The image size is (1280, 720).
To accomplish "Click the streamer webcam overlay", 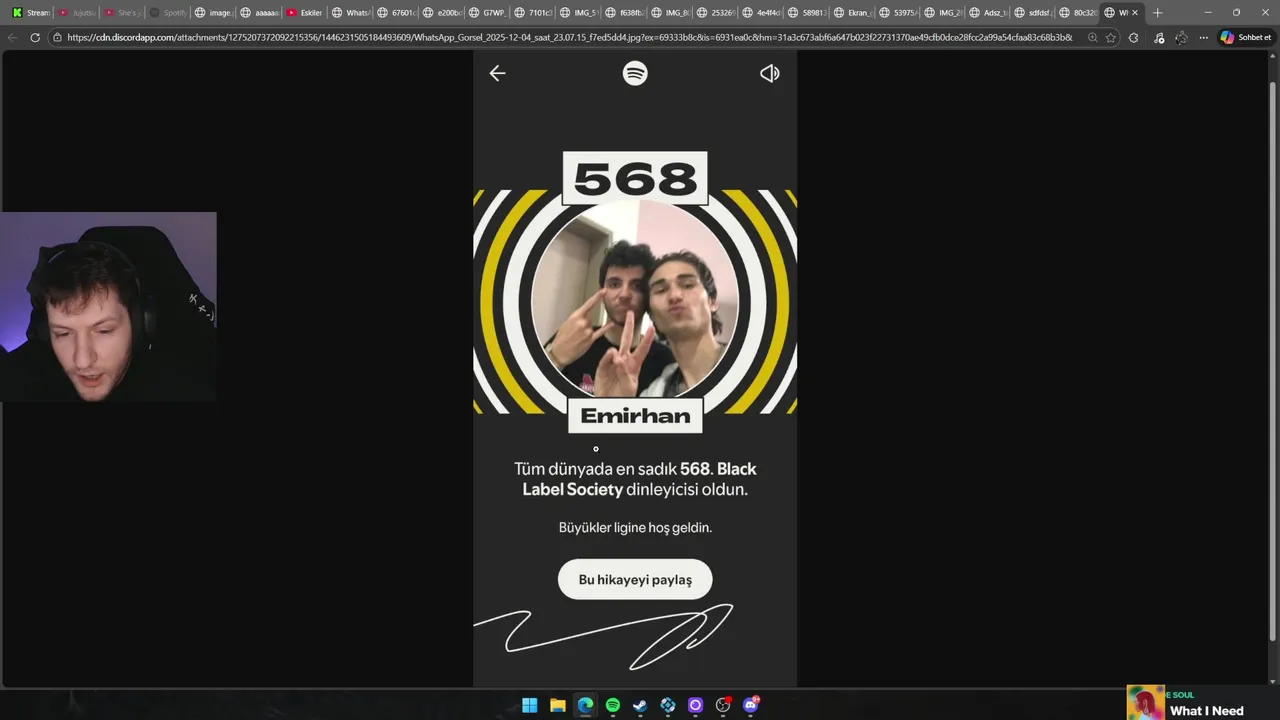I will [x=108, y=306].
